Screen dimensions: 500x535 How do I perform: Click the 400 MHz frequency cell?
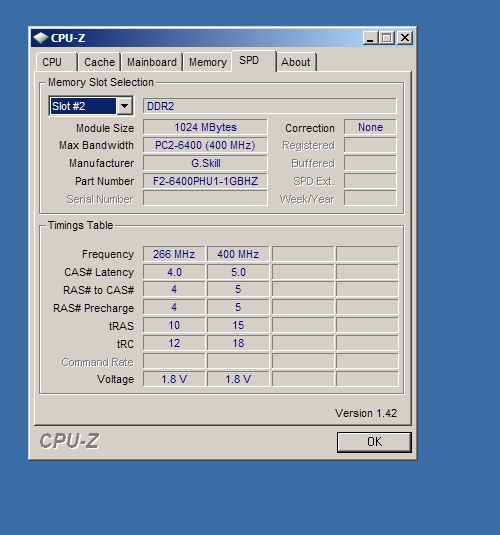point(238,254)
